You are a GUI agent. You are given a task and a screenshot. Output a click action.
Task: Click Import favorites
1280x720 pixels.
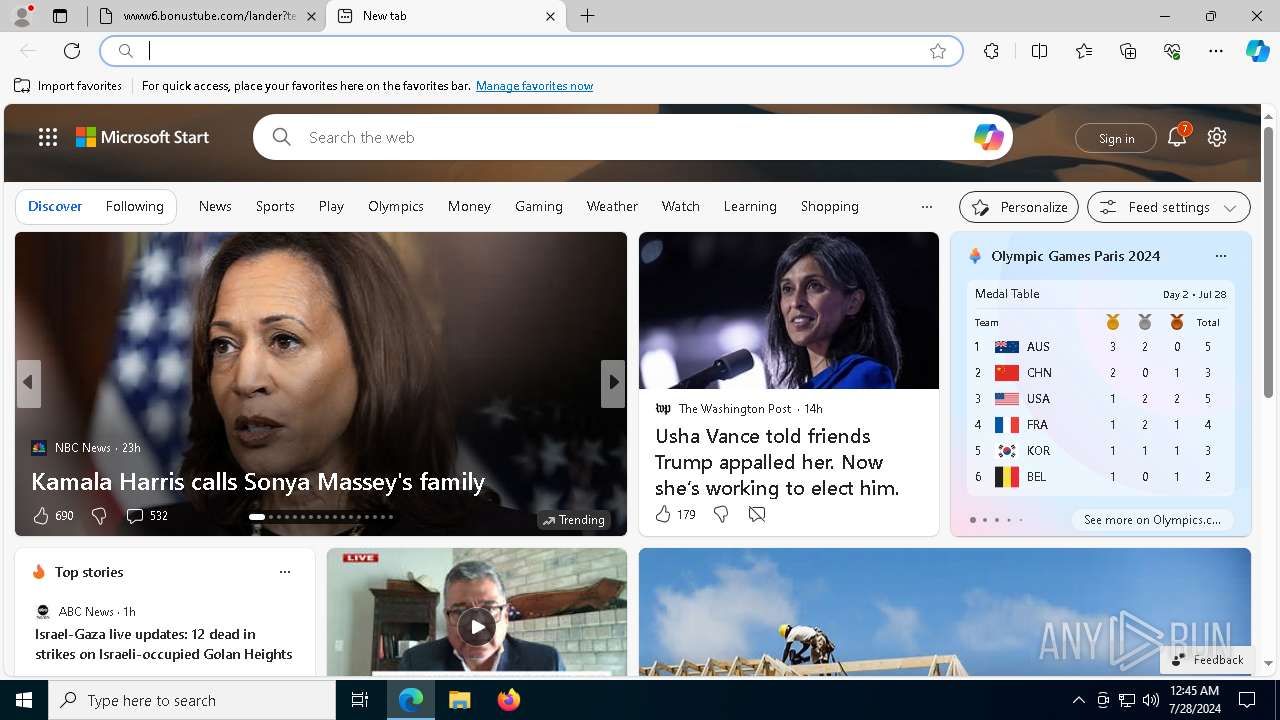pyautogui.click(x=68, y=86)
